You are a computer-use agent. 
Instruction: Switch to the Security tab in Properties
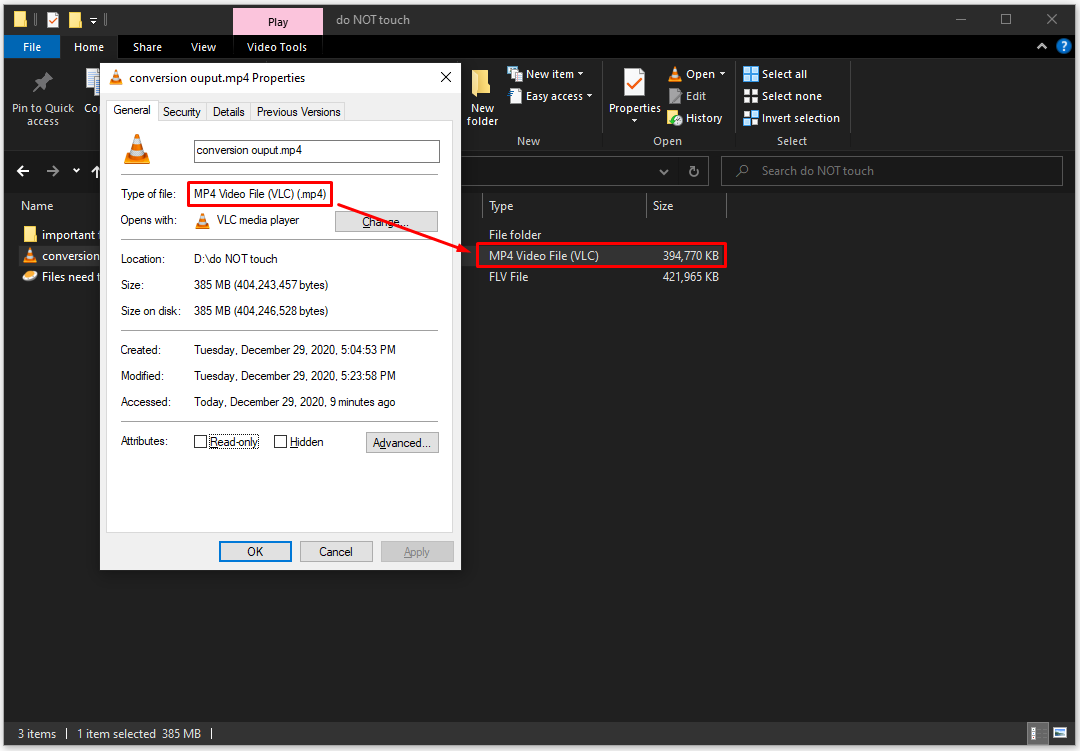pos(182,112)
